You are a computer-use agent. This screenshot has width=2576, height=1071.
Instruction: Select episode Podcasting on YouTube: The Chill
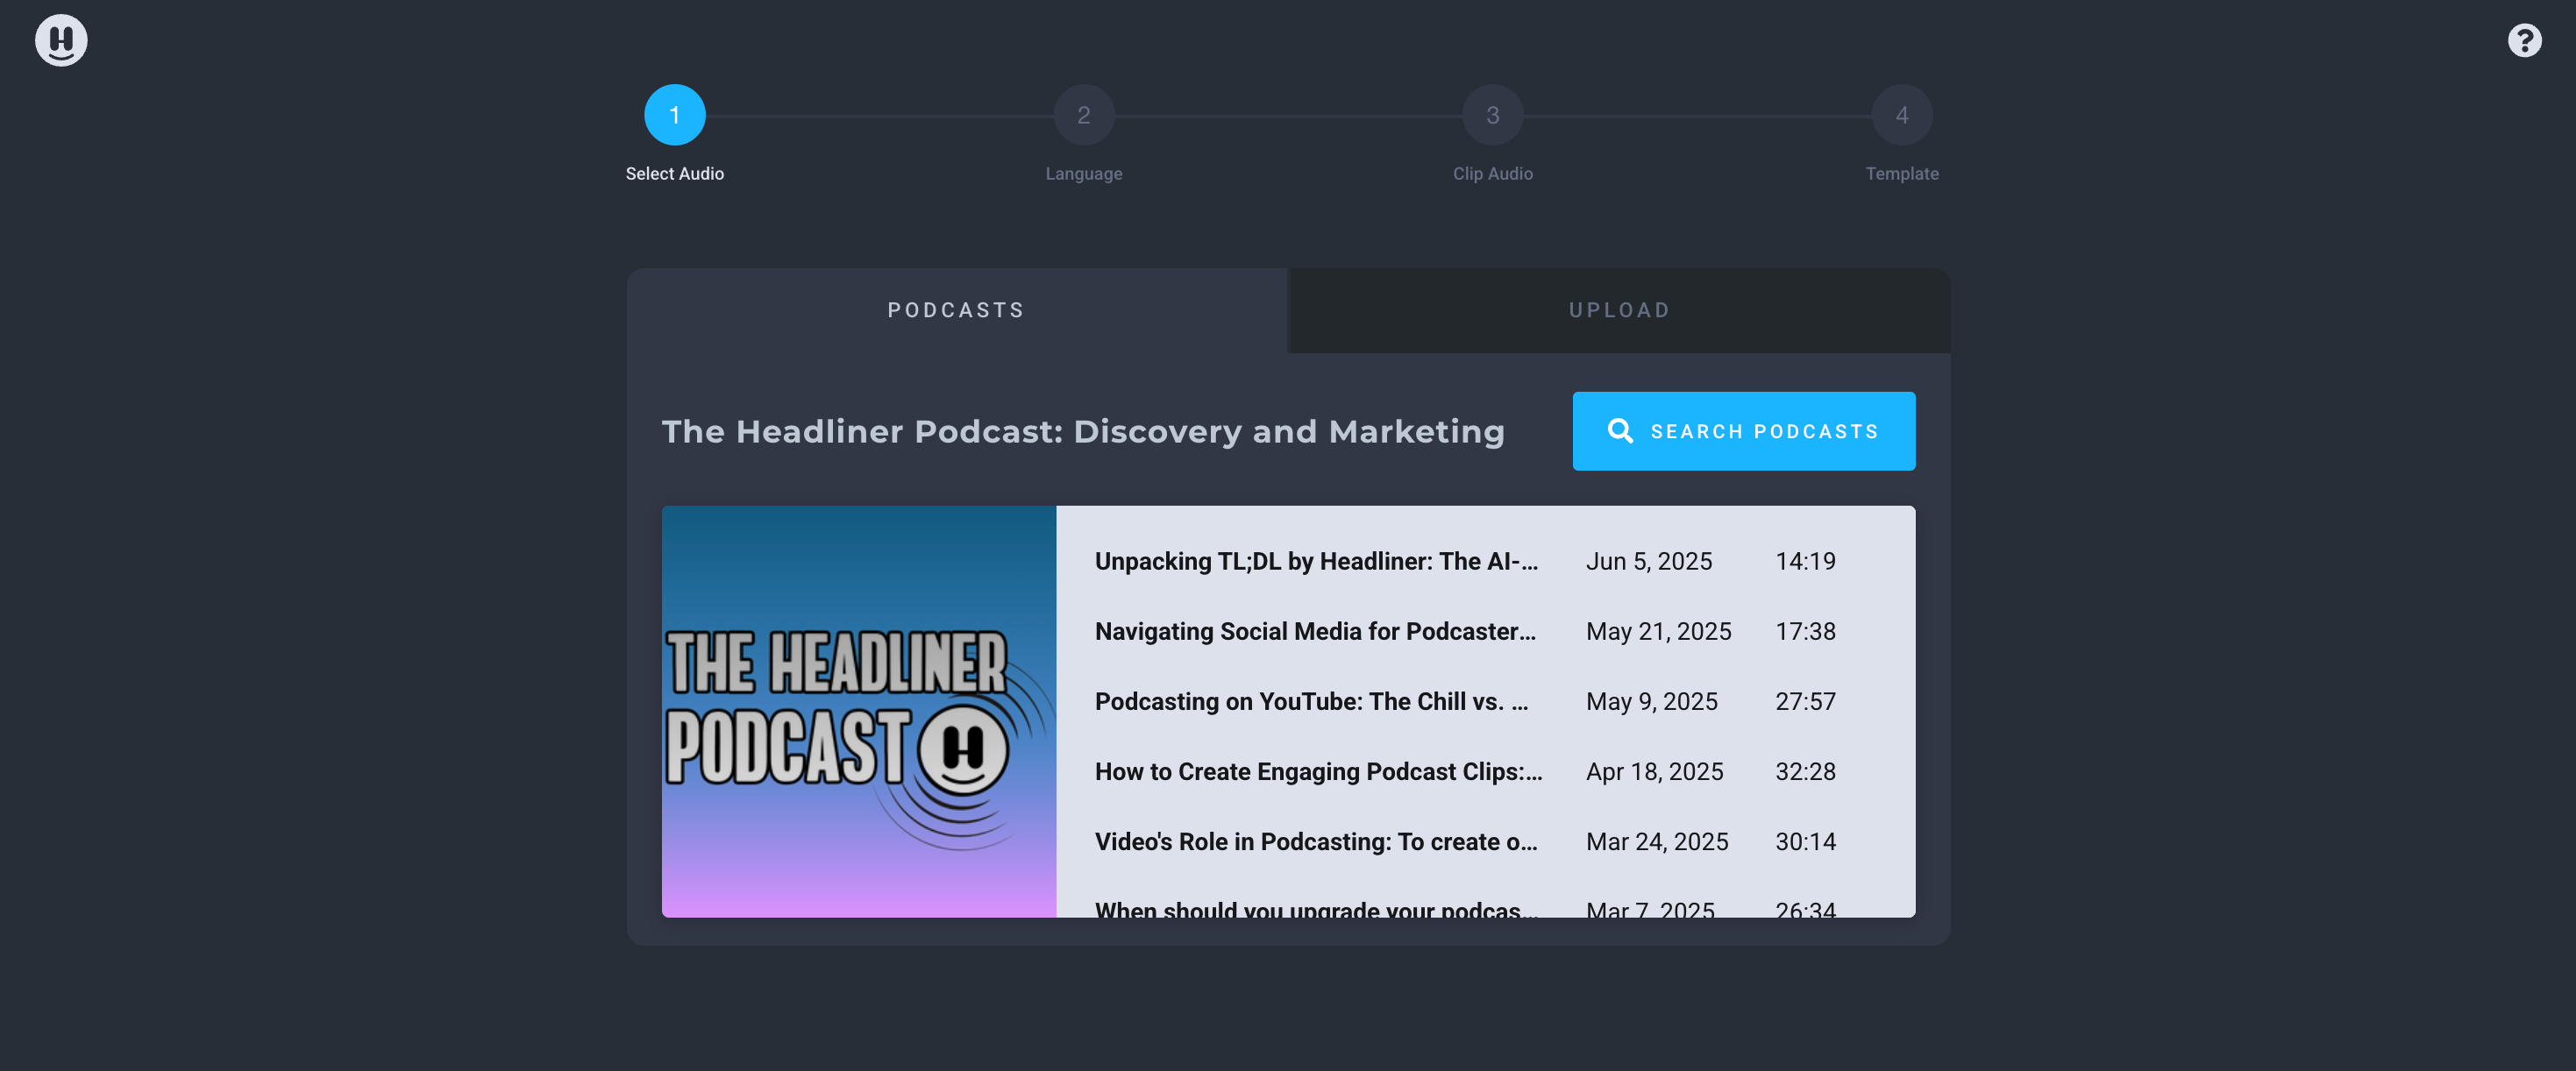(1311, 701)
